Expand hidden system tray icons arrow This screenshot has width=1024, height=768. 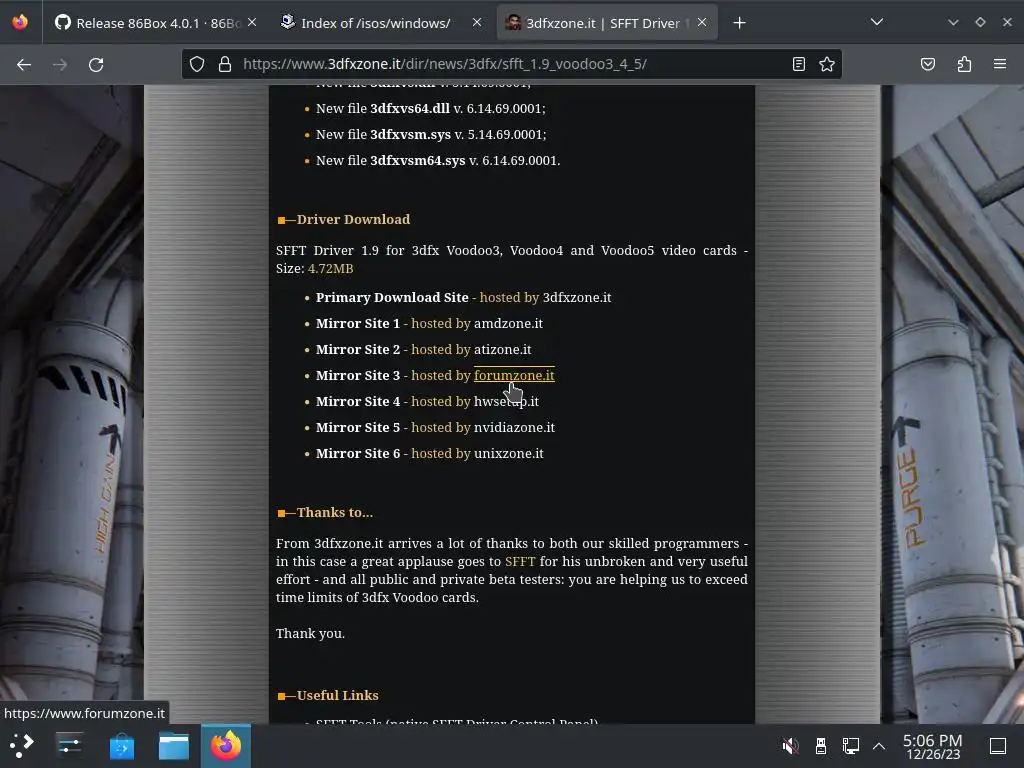(879, 745)
